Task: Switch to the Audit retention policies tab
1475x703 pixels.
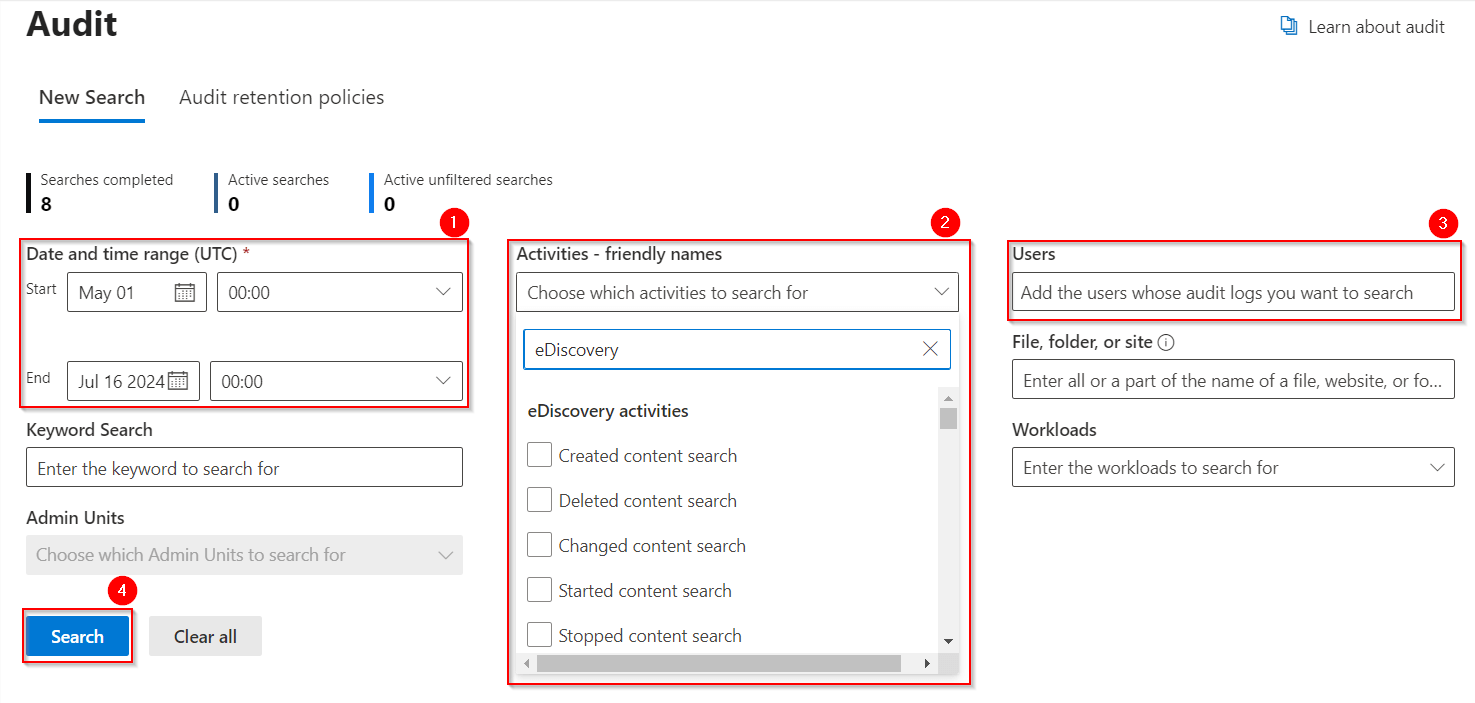Action: coord(281,97)
